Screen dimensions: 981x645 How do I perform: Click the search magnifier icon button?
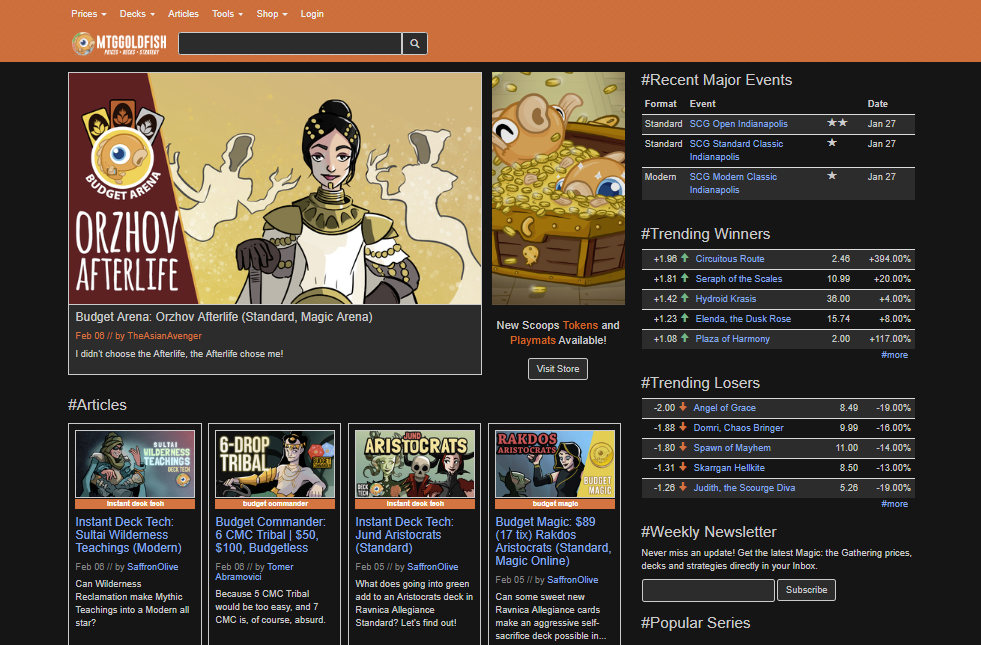[x=414, y=44]
